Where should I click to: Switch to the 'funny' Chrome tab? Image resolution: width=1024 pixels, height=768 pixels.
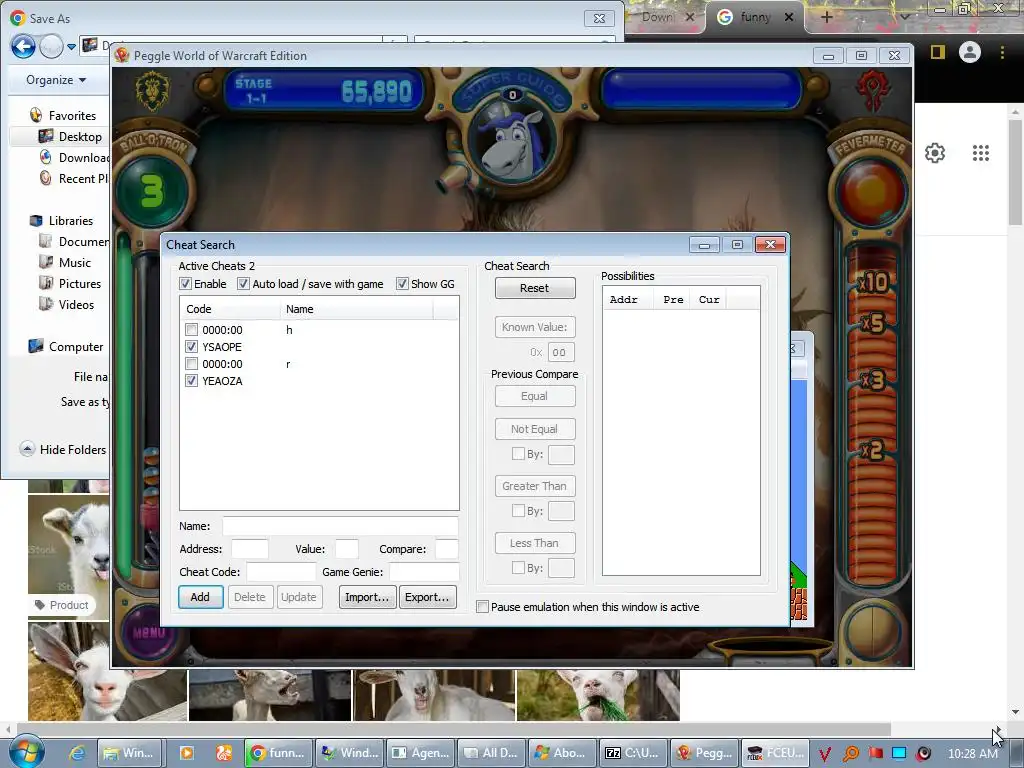[755, 18]
